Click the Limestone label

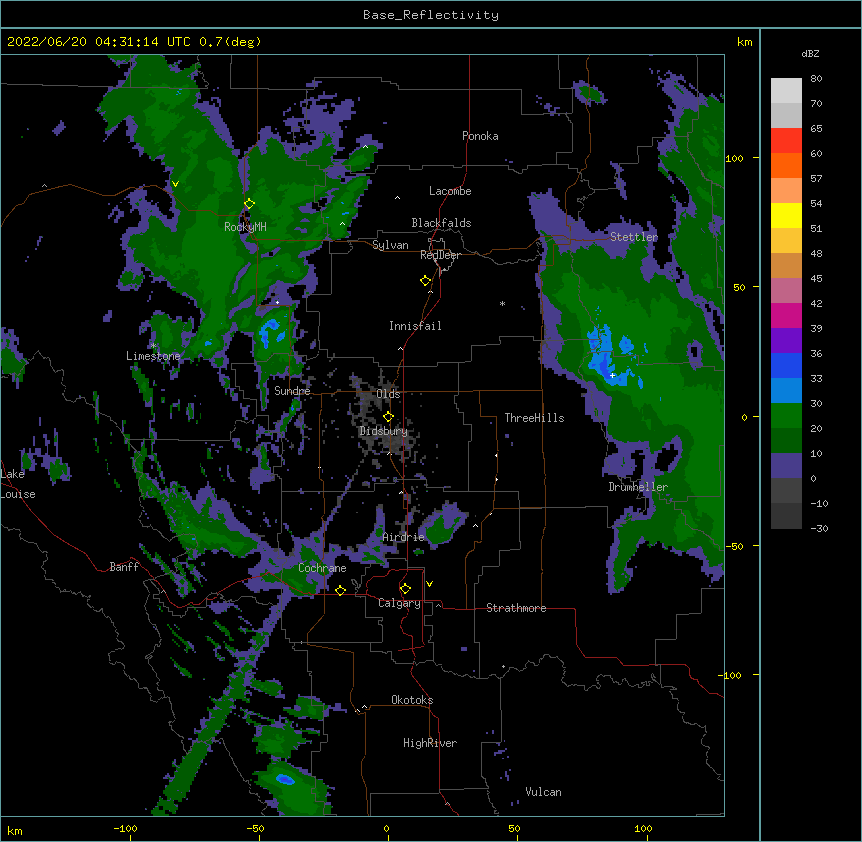tap(153, 356)
